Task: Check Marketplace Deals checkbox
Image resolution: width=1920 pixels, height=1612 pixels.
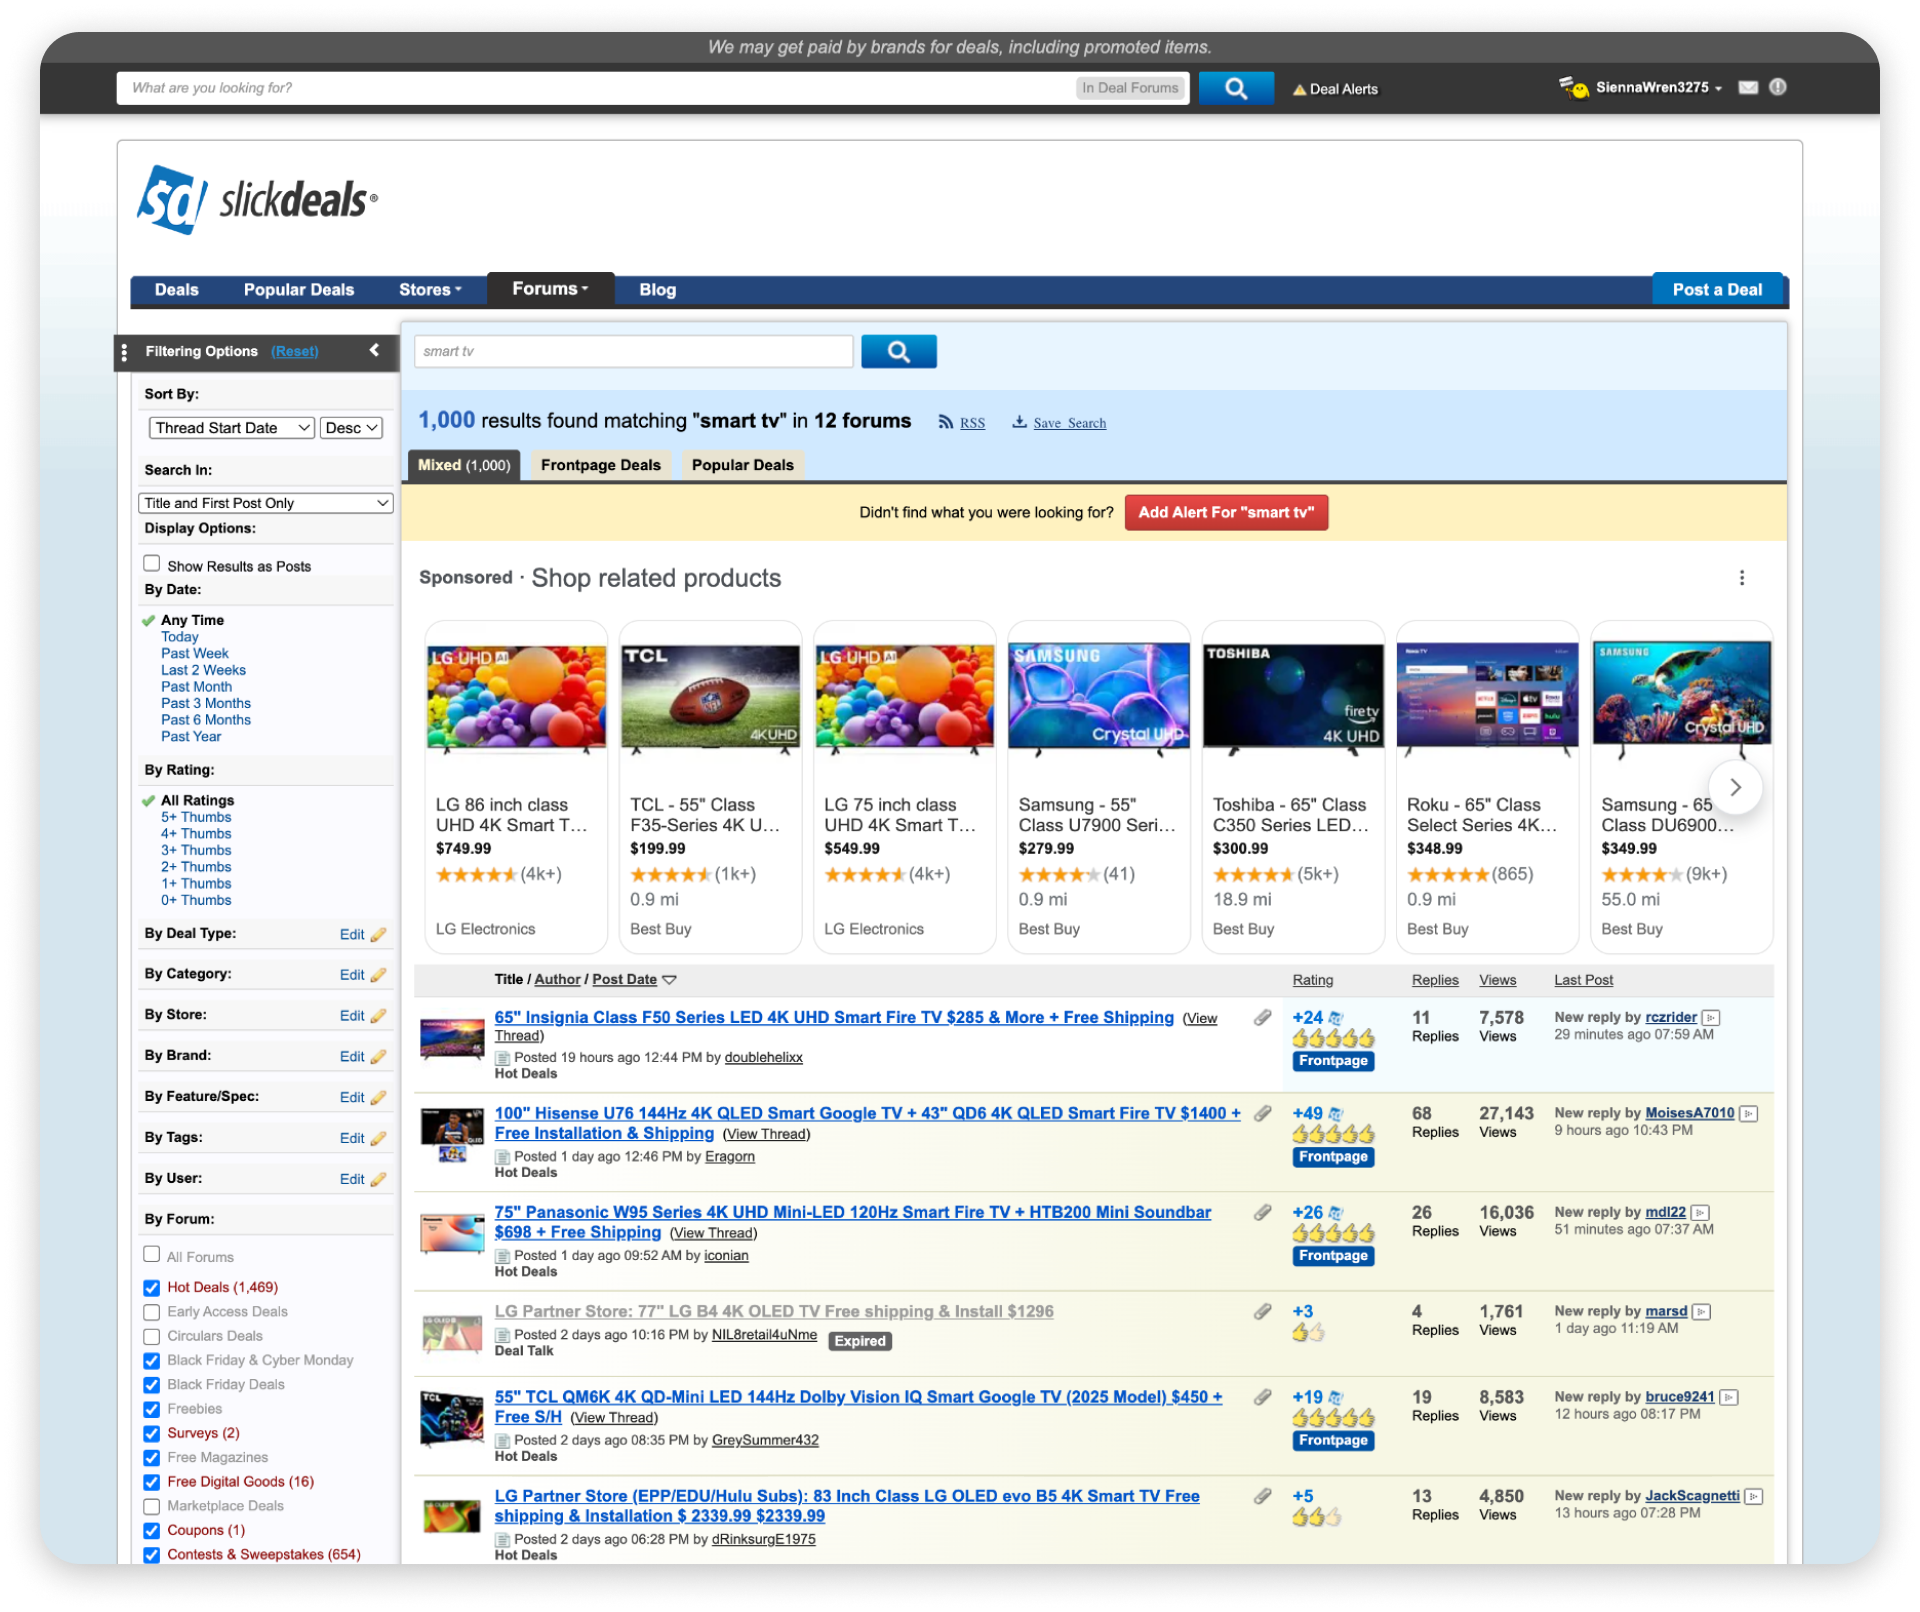Action: [152, 1506]
